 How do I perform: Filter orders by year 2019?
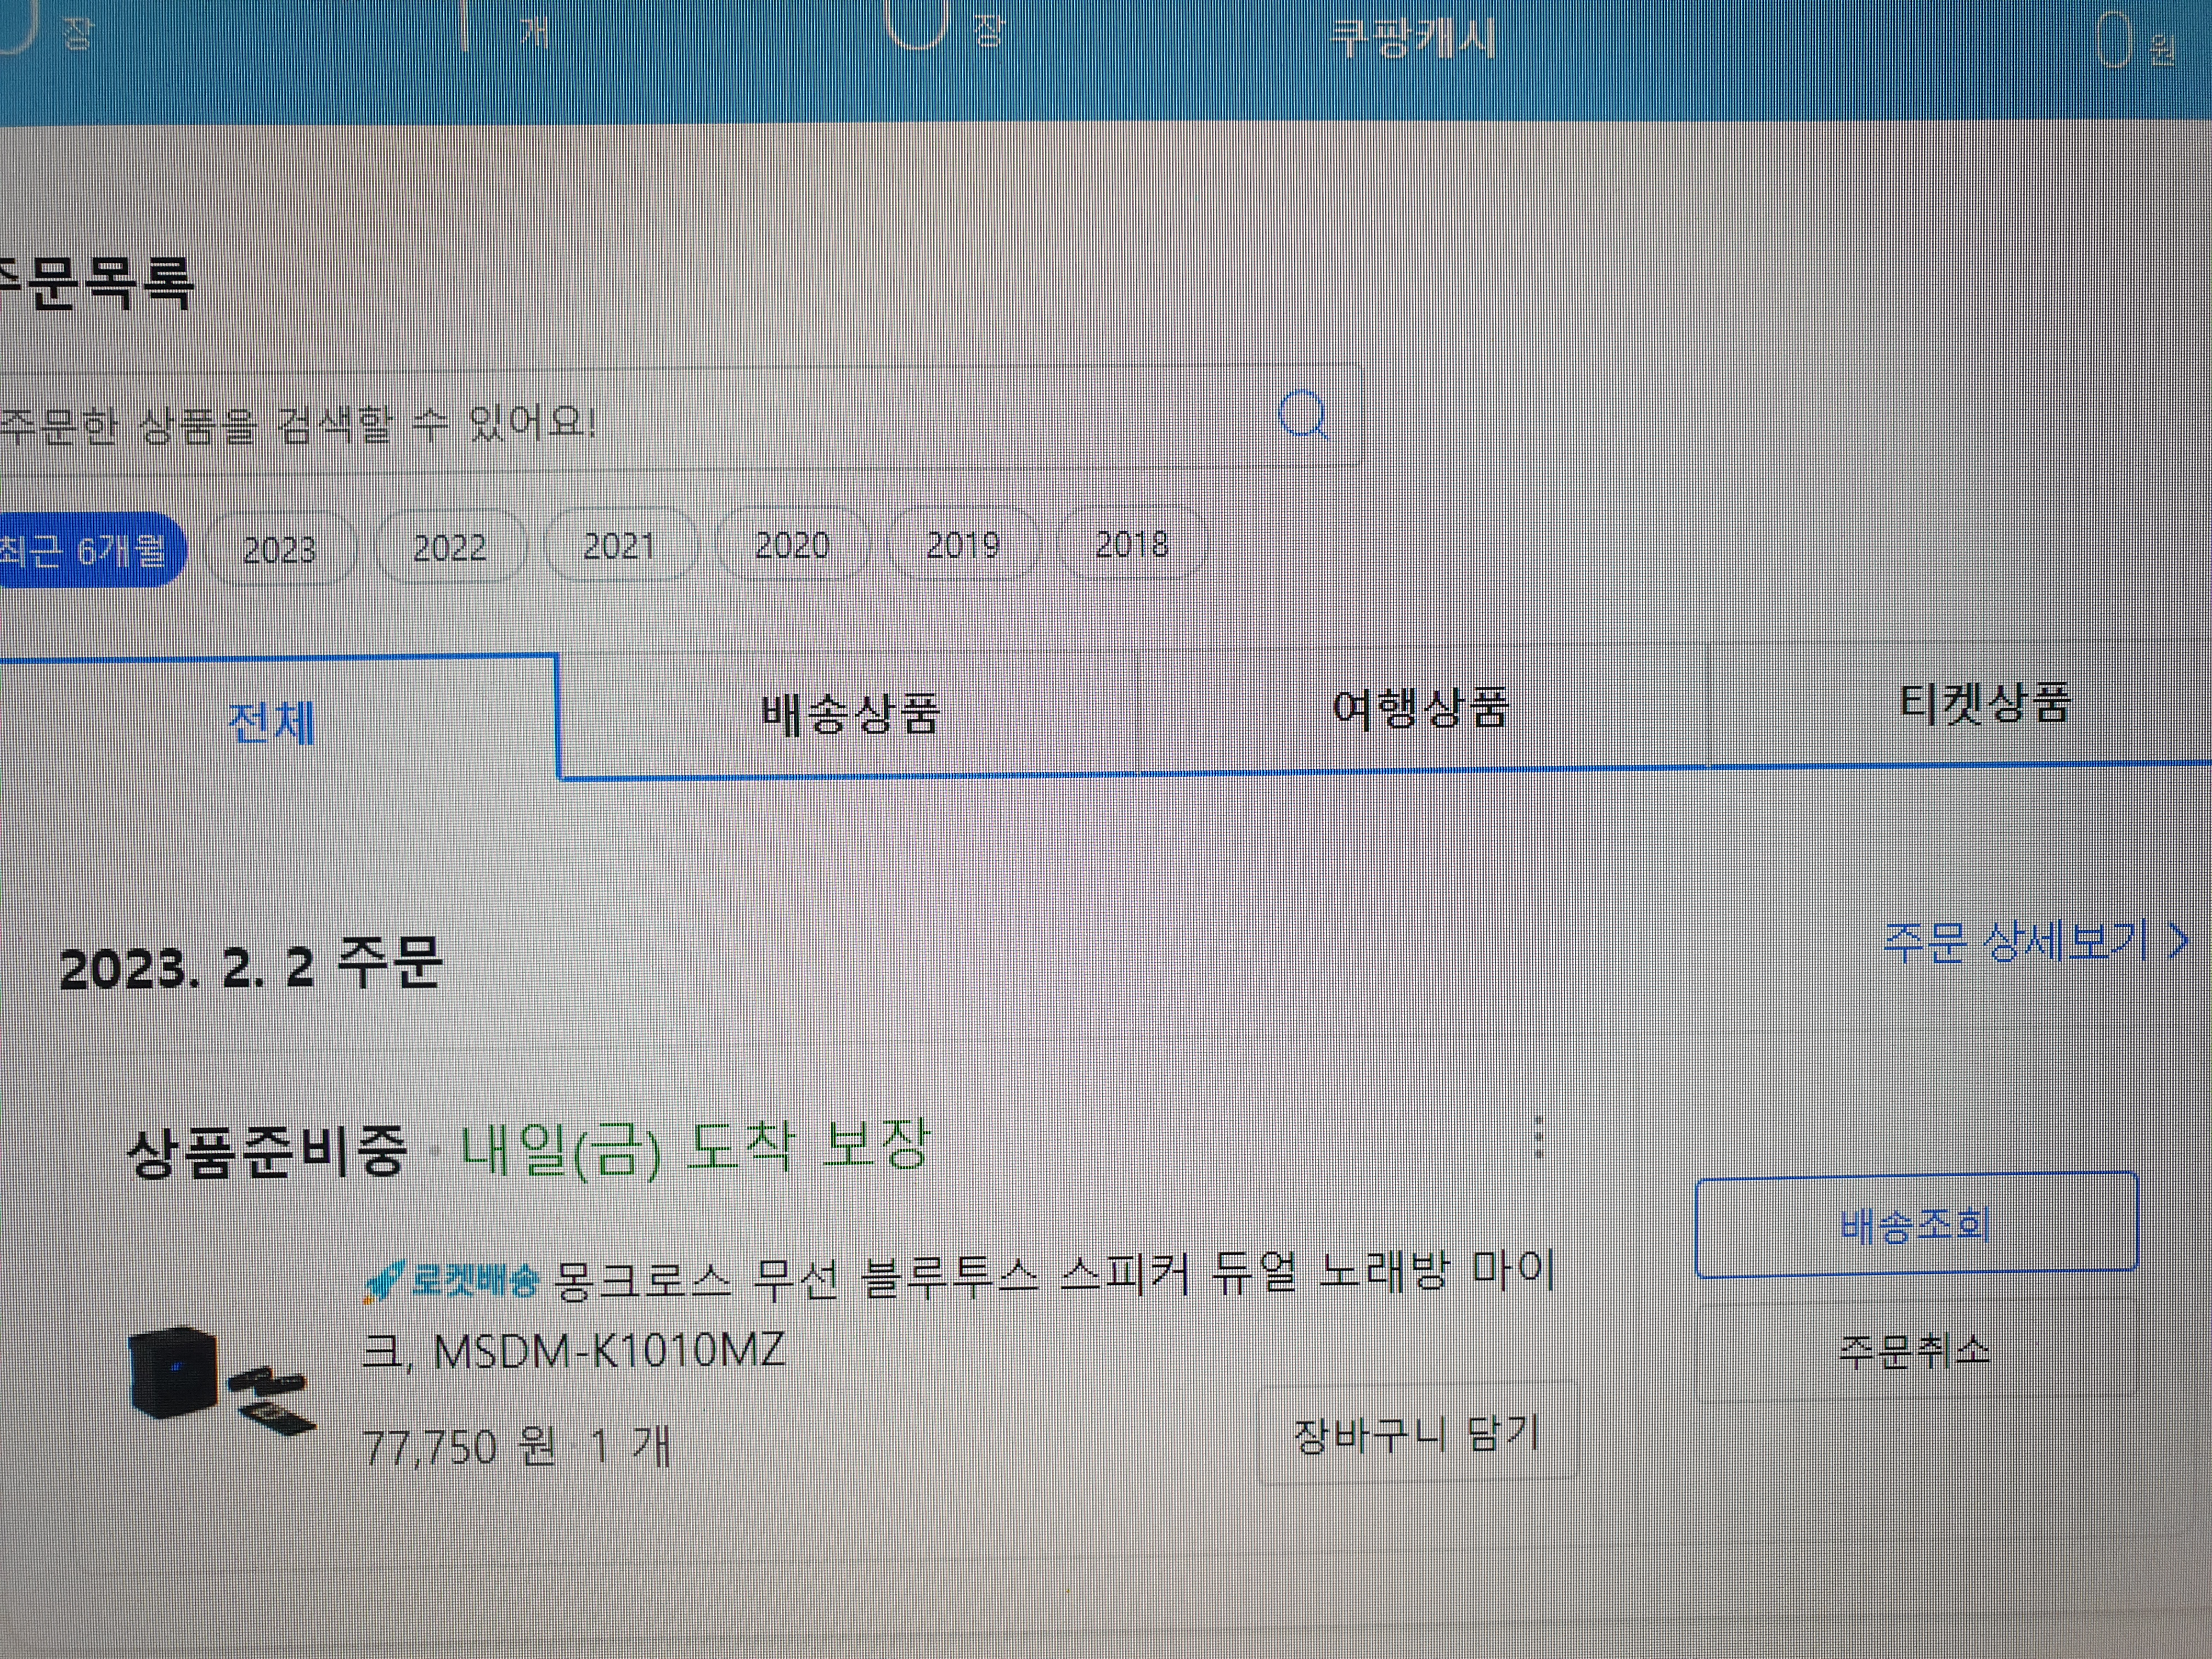963,543
